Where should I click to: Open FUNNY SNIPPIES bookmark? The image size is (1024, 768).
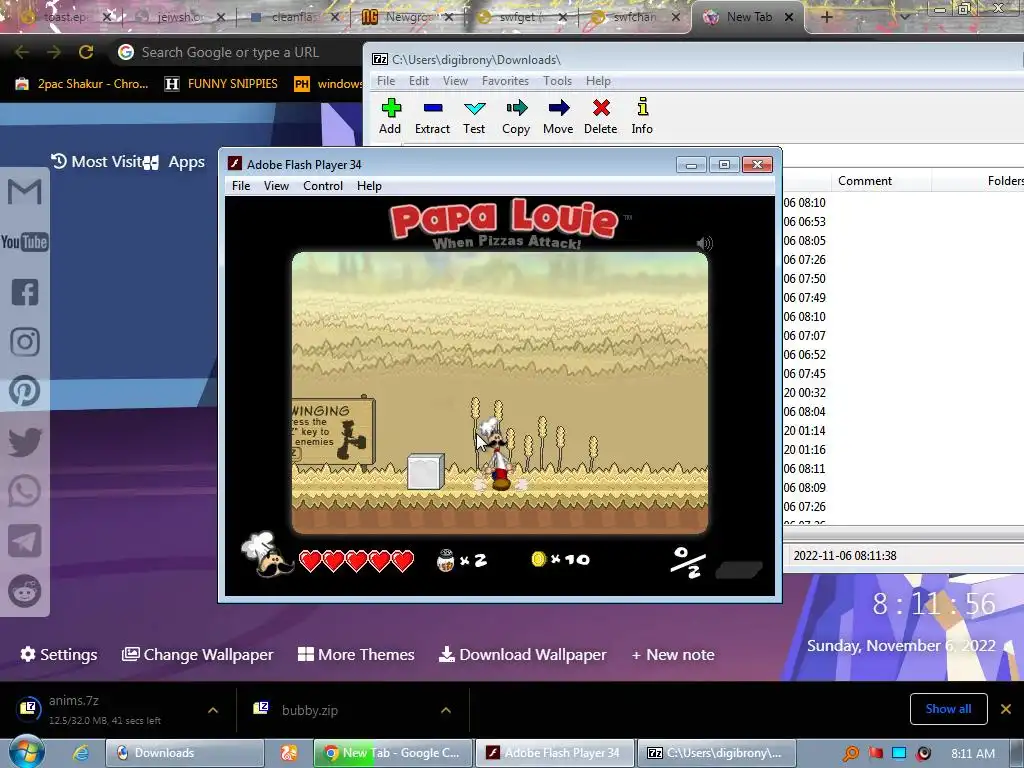click(222, 84)
